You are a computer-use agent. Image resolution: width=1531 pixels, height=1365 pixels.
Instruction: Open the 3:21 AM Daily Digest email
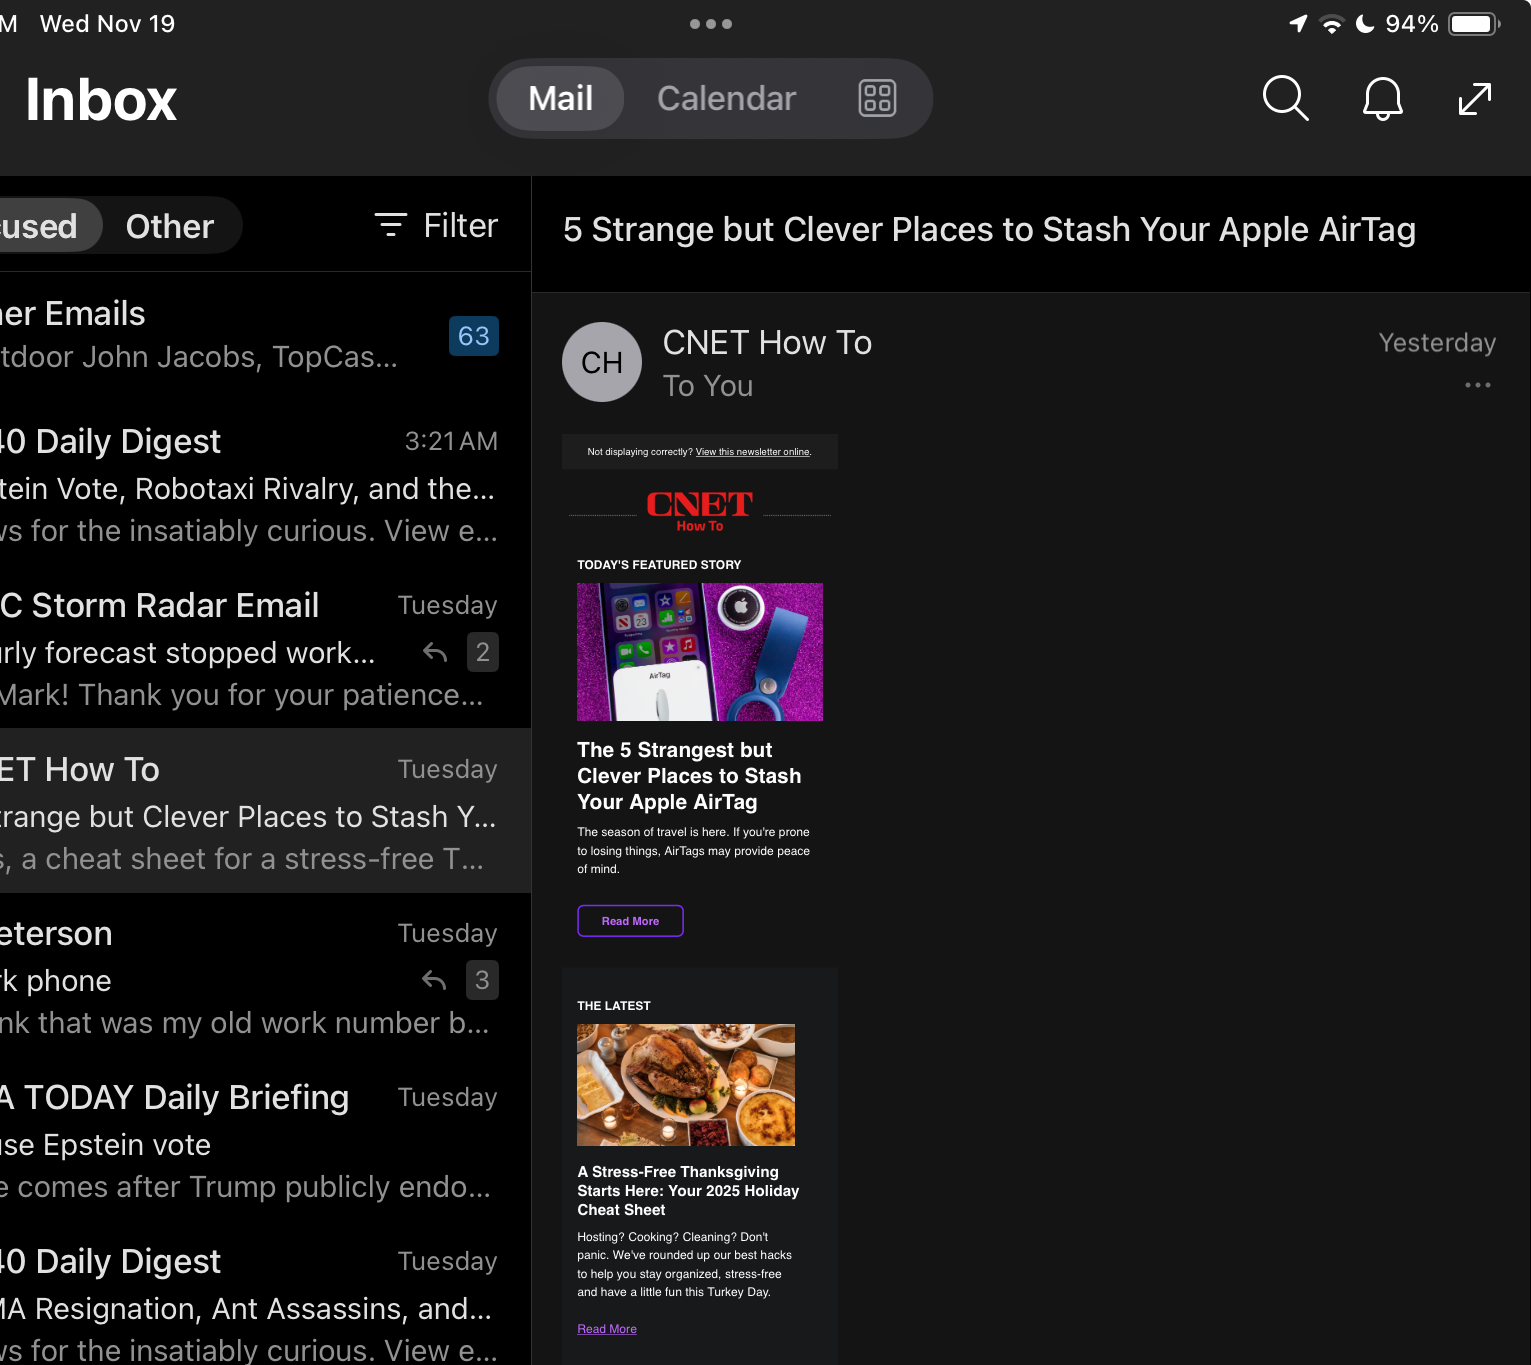[x=265, y=486]
